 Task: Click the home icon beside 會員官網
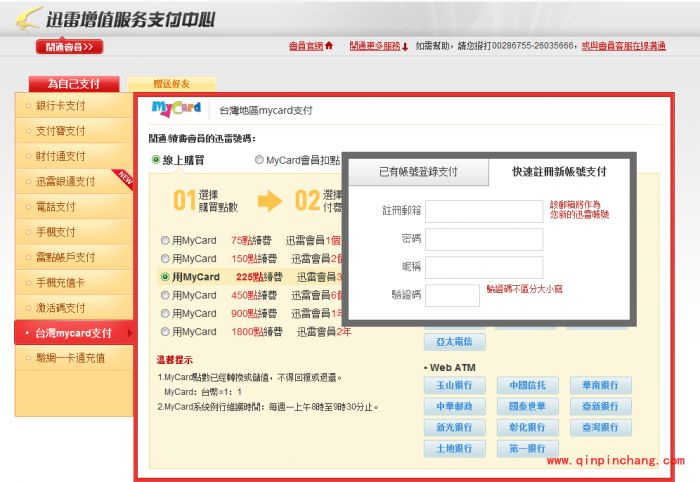329,46
